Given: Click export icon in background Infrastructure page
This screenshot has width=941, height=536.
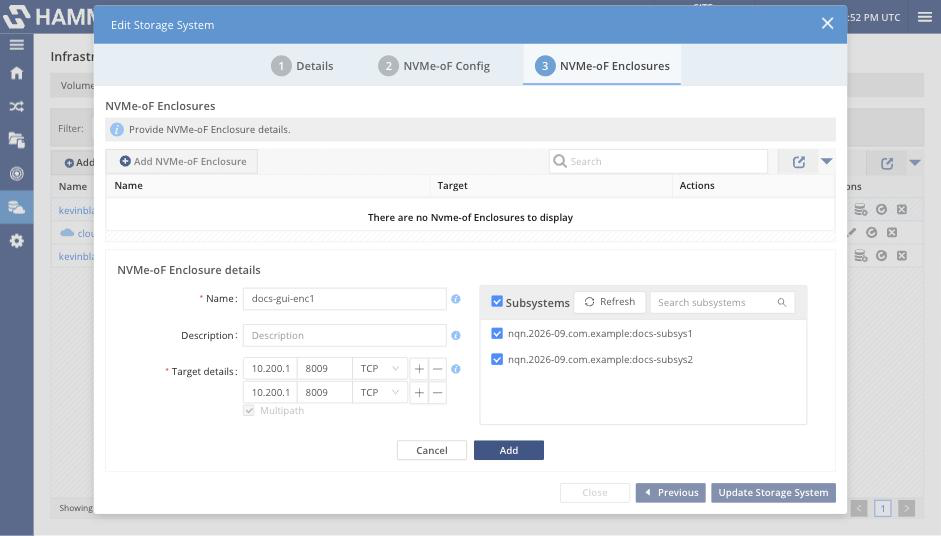Looking at the screenshot, I should (887, 163).
